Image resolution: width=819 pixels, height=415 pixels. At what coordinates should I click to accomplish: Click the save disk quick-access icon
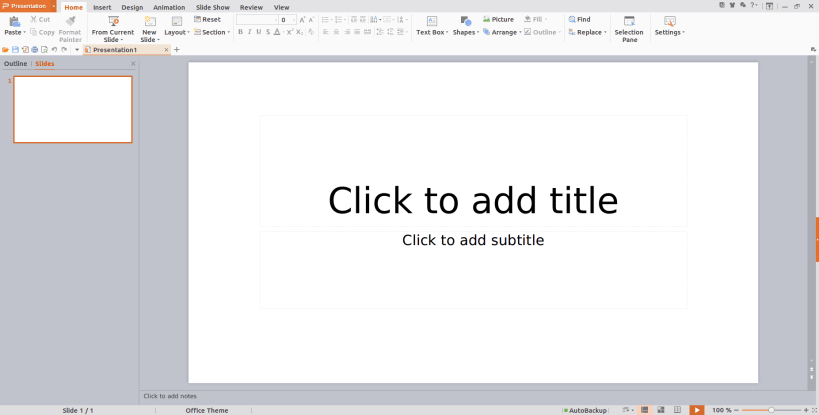15,50
